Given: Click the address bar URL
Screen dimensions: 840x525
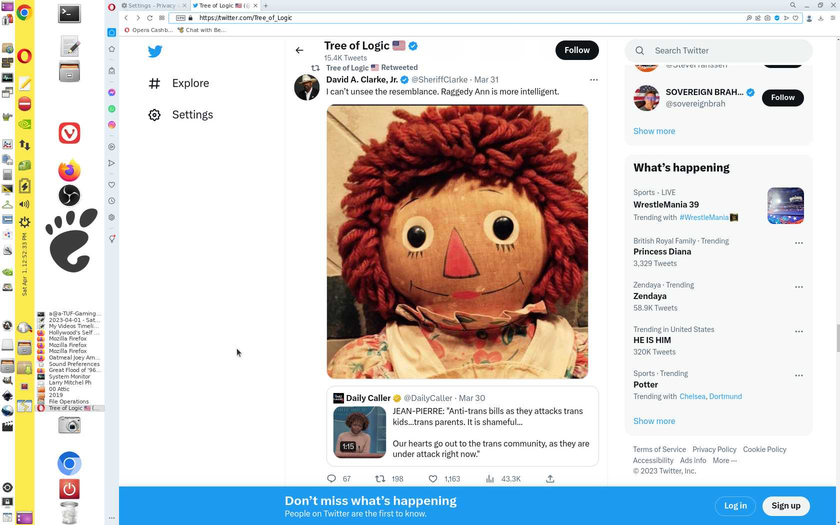Looking at the screenshot, I should tap(245, 18).
